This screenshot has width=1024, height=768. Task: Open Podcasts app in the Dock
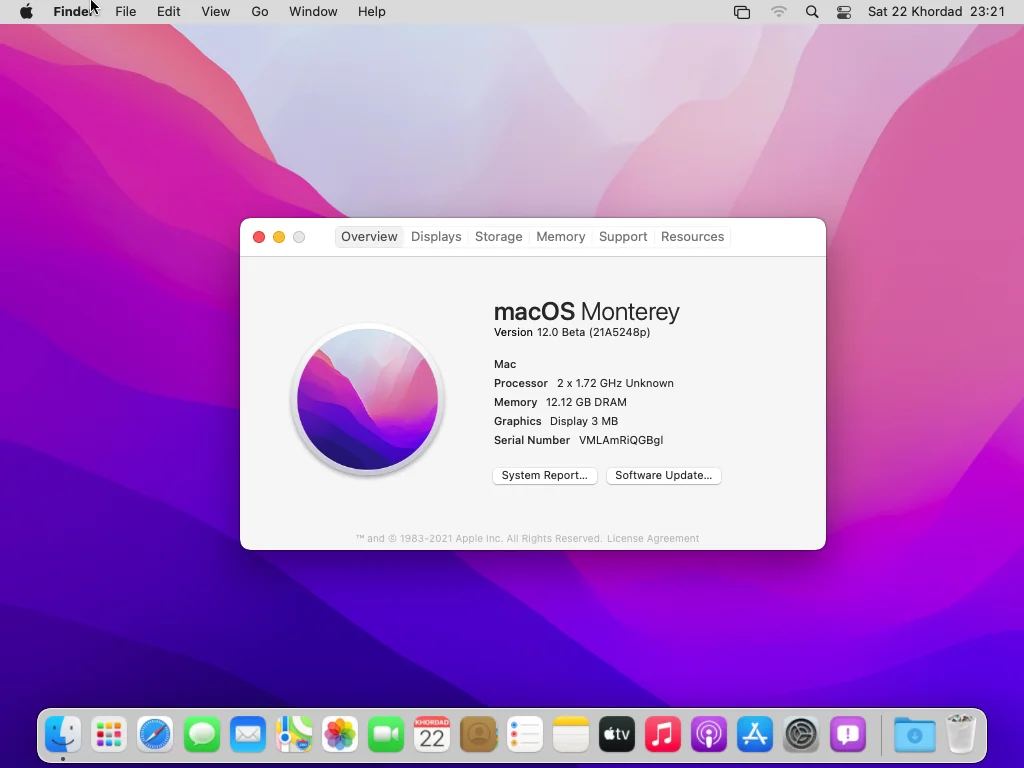[709, 735]
